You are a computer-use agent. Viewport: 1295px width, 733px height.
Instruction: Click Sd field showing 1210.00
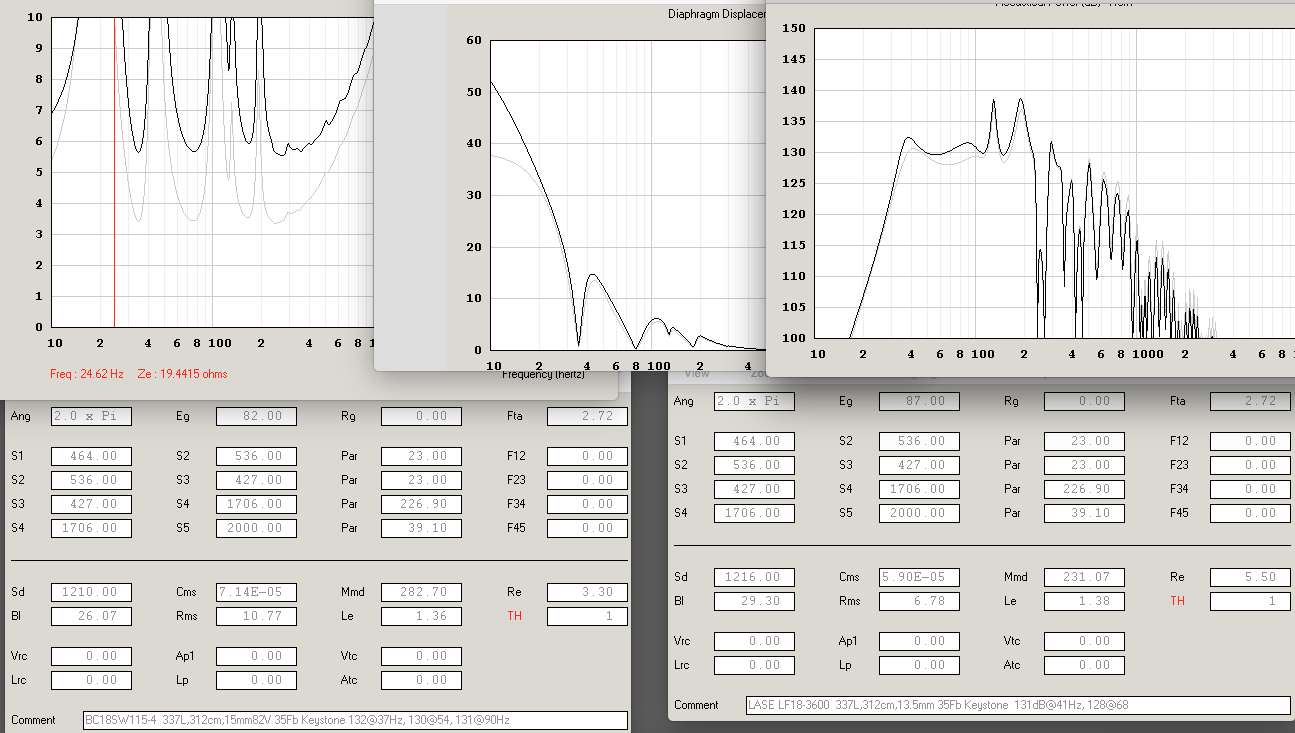[91, 592]
